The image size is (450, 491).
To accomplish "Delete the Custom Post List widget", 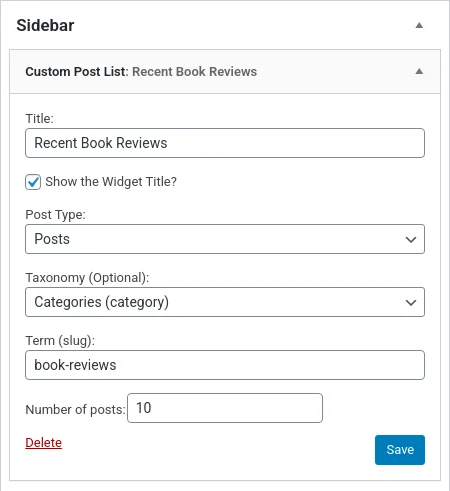I will (x=44, y=443).
